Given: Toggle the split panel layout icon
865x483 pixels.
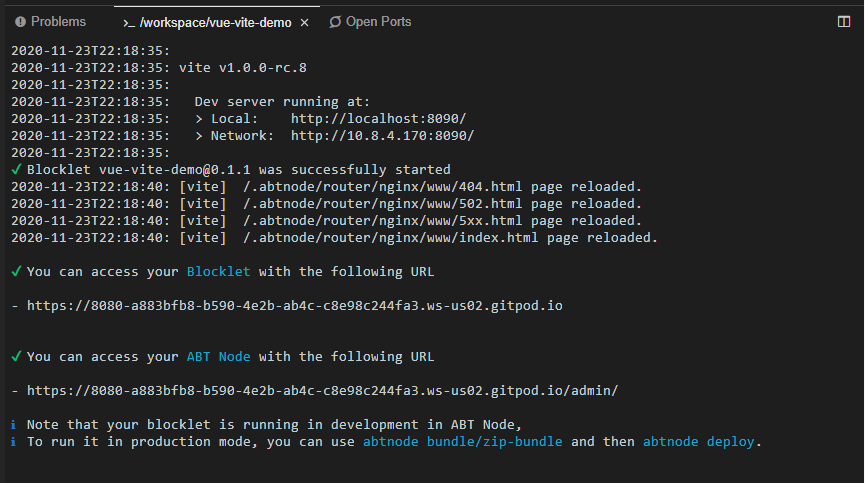Looking at the screenshot, I should point(843,21).
